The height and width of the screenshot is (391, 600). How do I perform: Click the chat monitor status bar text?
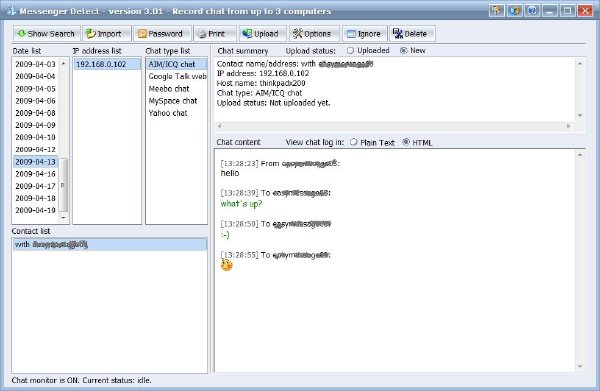82,380
